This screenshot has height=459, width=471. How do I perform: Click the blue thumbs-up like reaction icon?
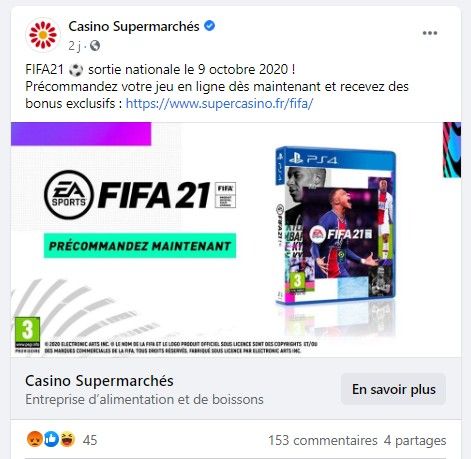(x=51, y=440)
